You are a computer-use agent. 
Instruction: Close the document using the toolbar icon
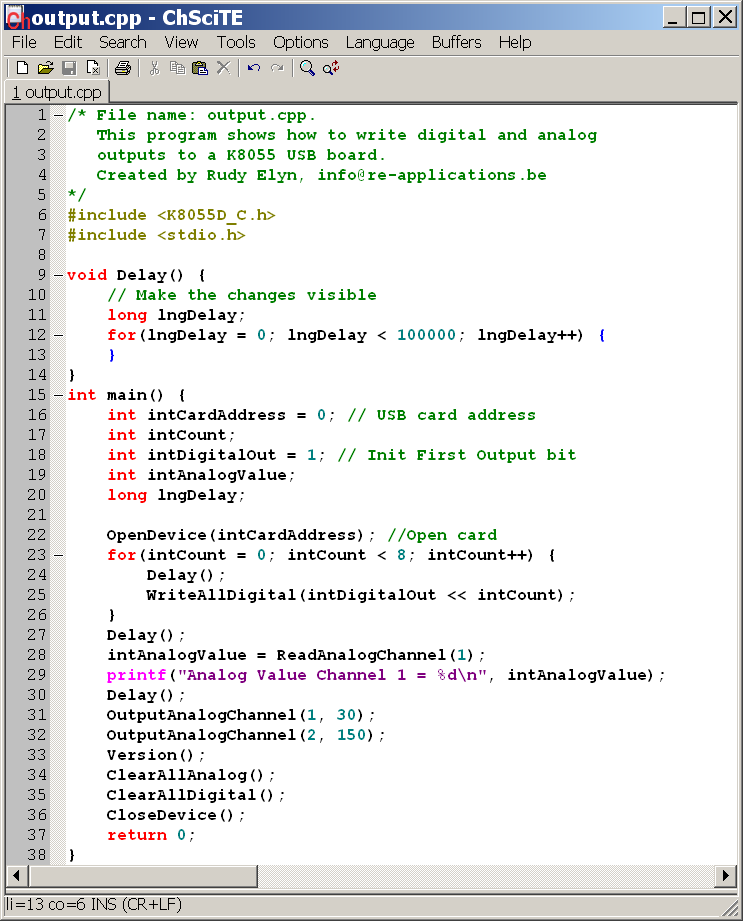tap(93, 68)
